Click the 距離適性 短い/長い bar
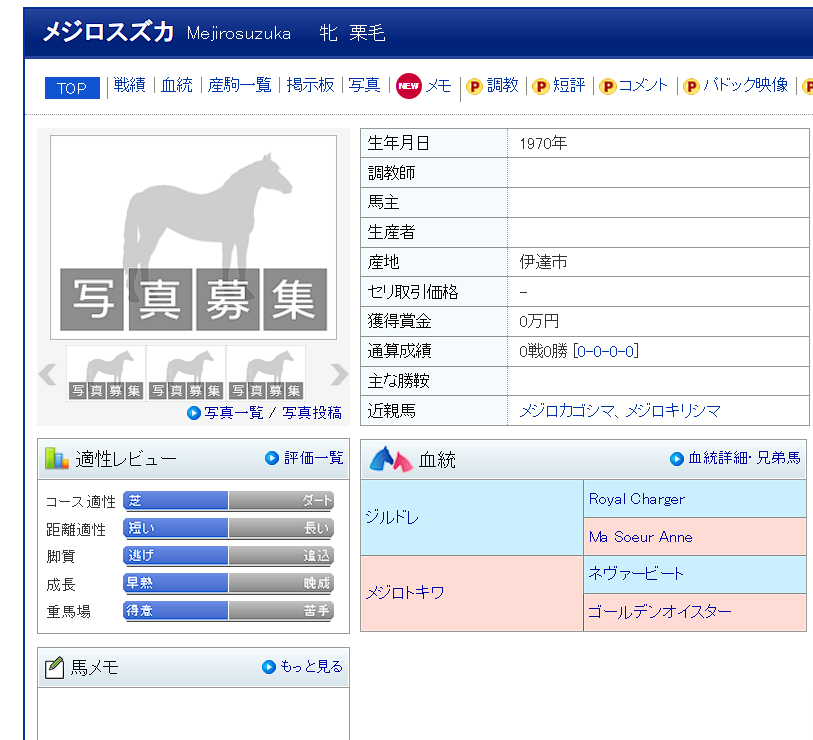The height and width of the screenshot is (740, 813). tap(228, 528)
